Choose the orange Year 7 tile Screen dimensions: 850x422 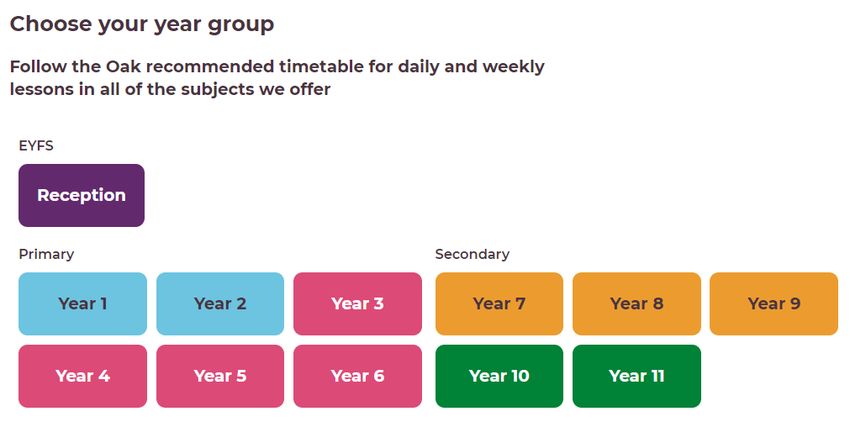(x=499, y=304)
